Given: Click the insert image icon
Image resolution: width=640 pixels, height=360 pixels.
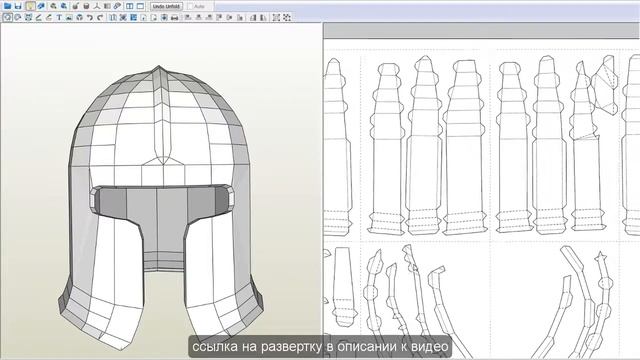Looking at the screenshot, I should [x=69, y=18].
